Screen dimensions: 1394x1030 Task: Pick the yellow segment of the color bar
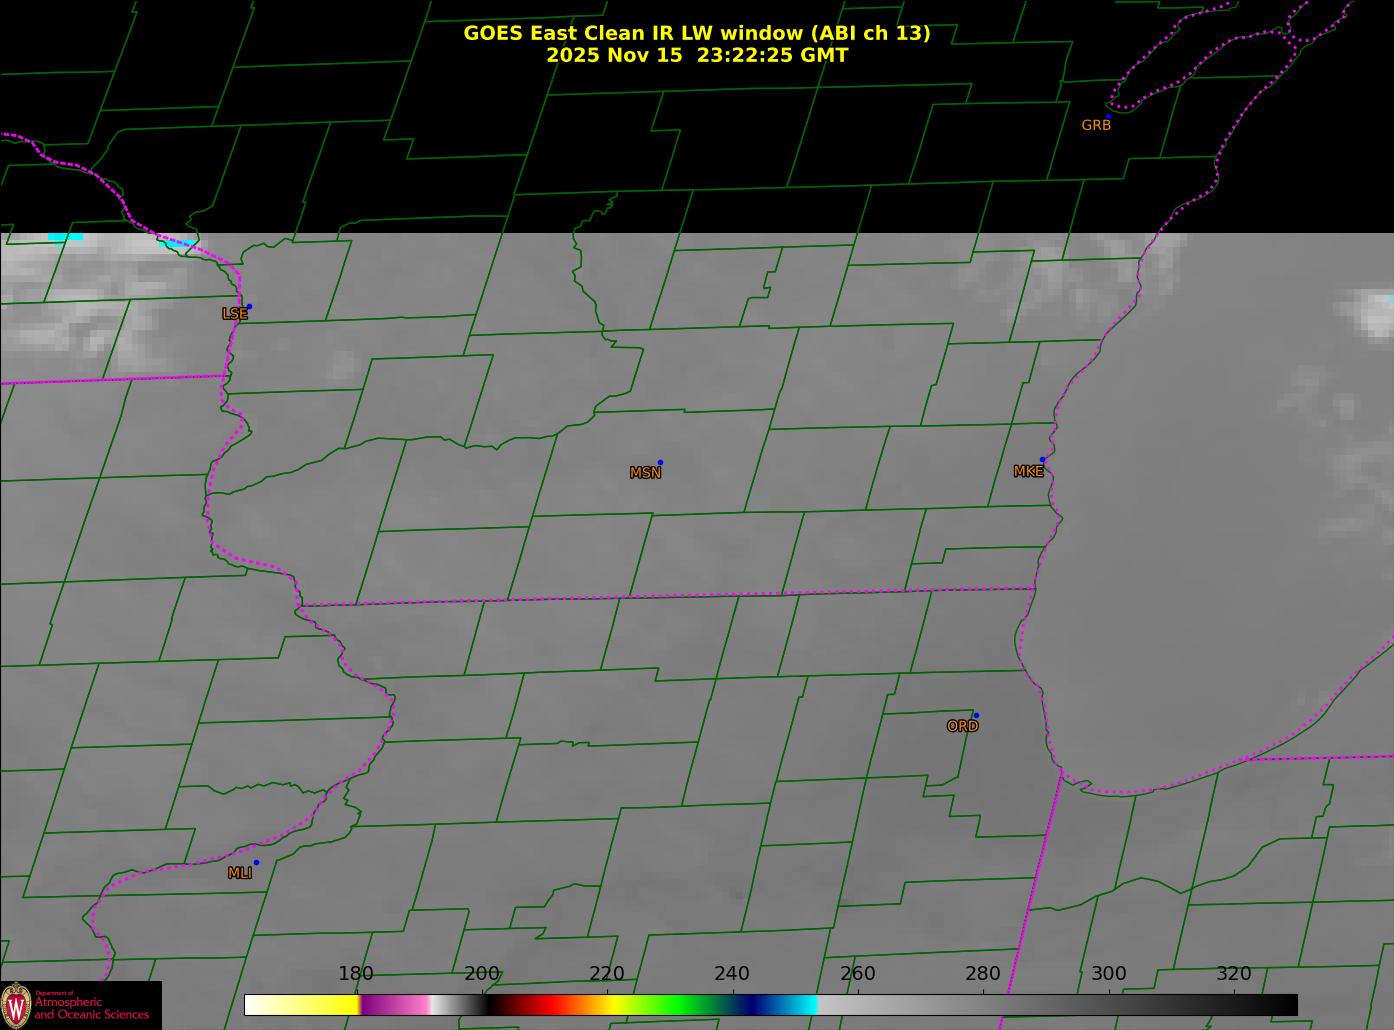320,1004
